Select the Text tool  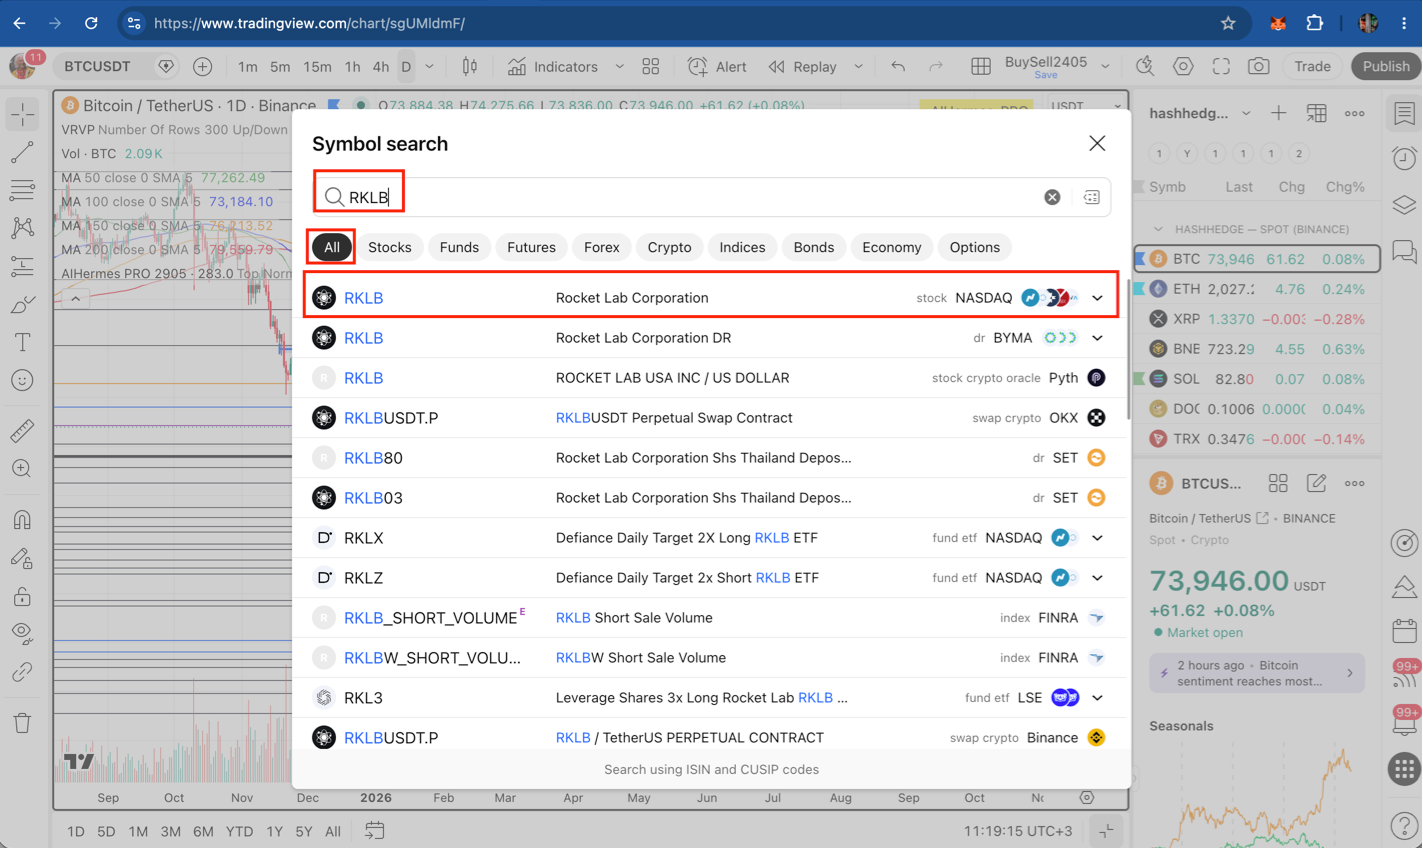click(22, 342)
